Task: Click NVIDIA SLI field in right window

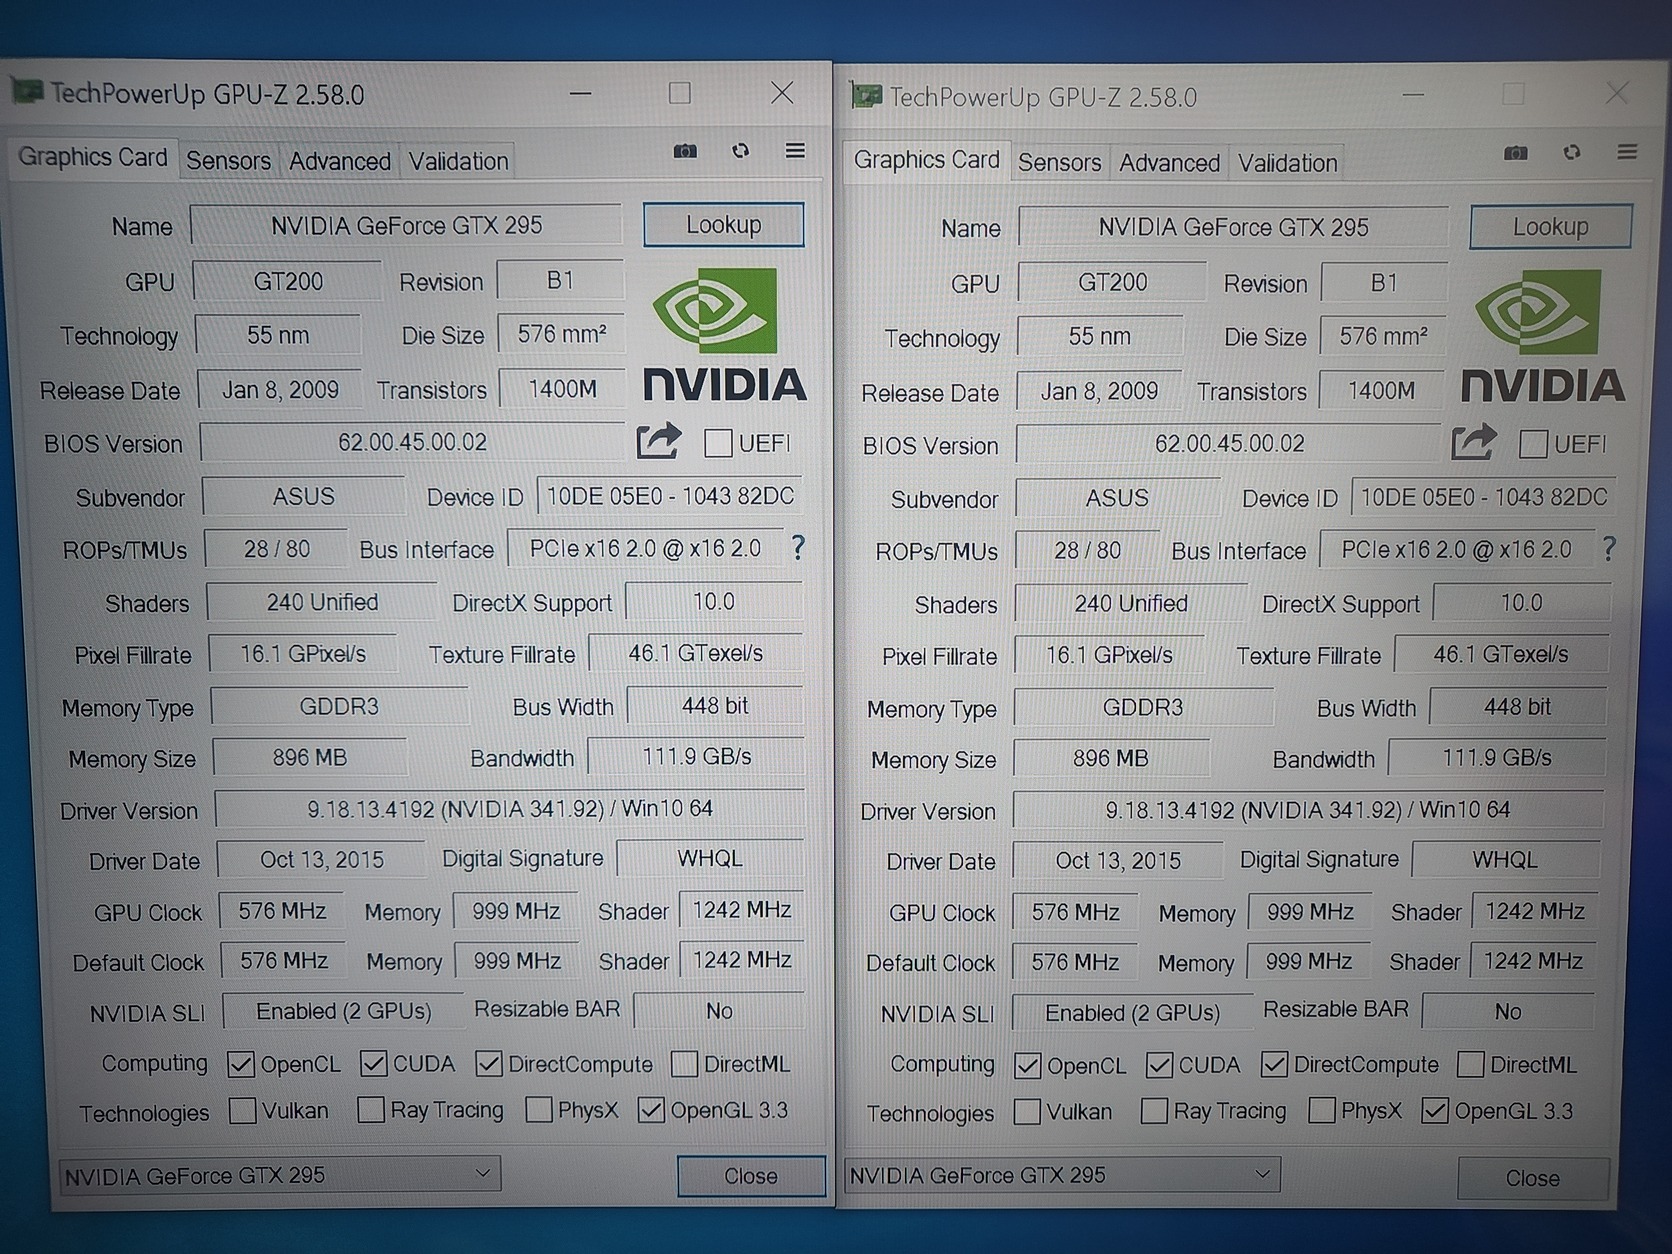Action: point(1132,1013)
